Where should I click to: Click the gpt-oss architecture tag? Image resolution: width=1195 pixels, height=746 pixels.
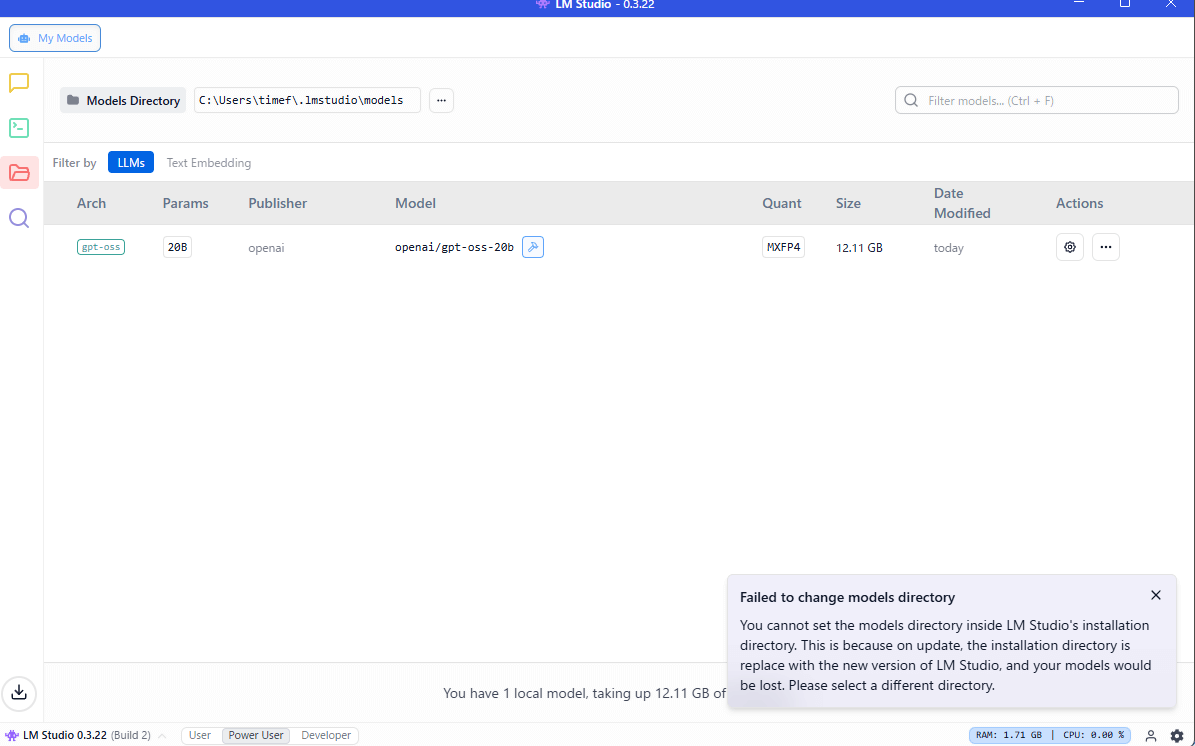(101, 247)
